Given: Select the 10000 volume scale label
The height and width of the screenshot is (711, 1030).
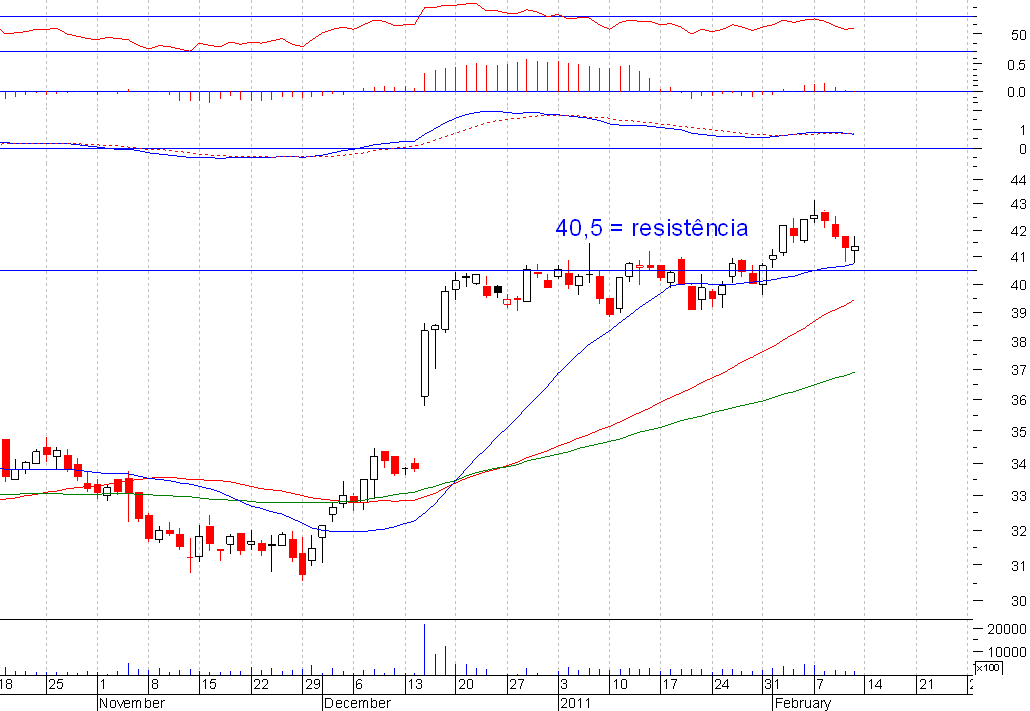Looking at the screenshot, I should coord(1007,652).
